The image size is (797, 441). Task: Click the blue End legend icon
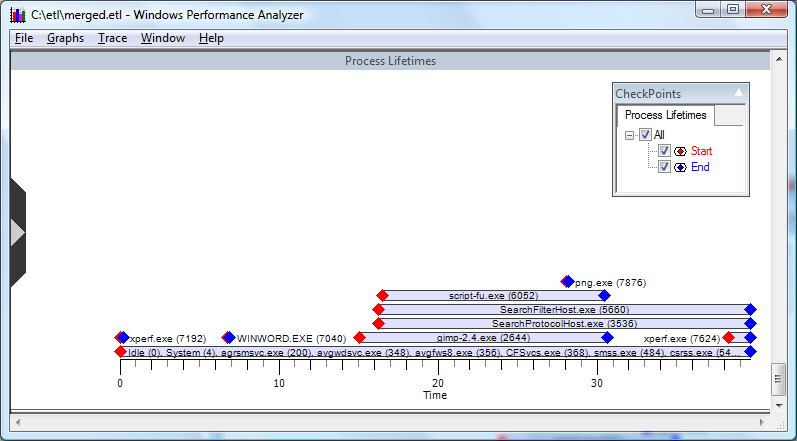[680, 168]
